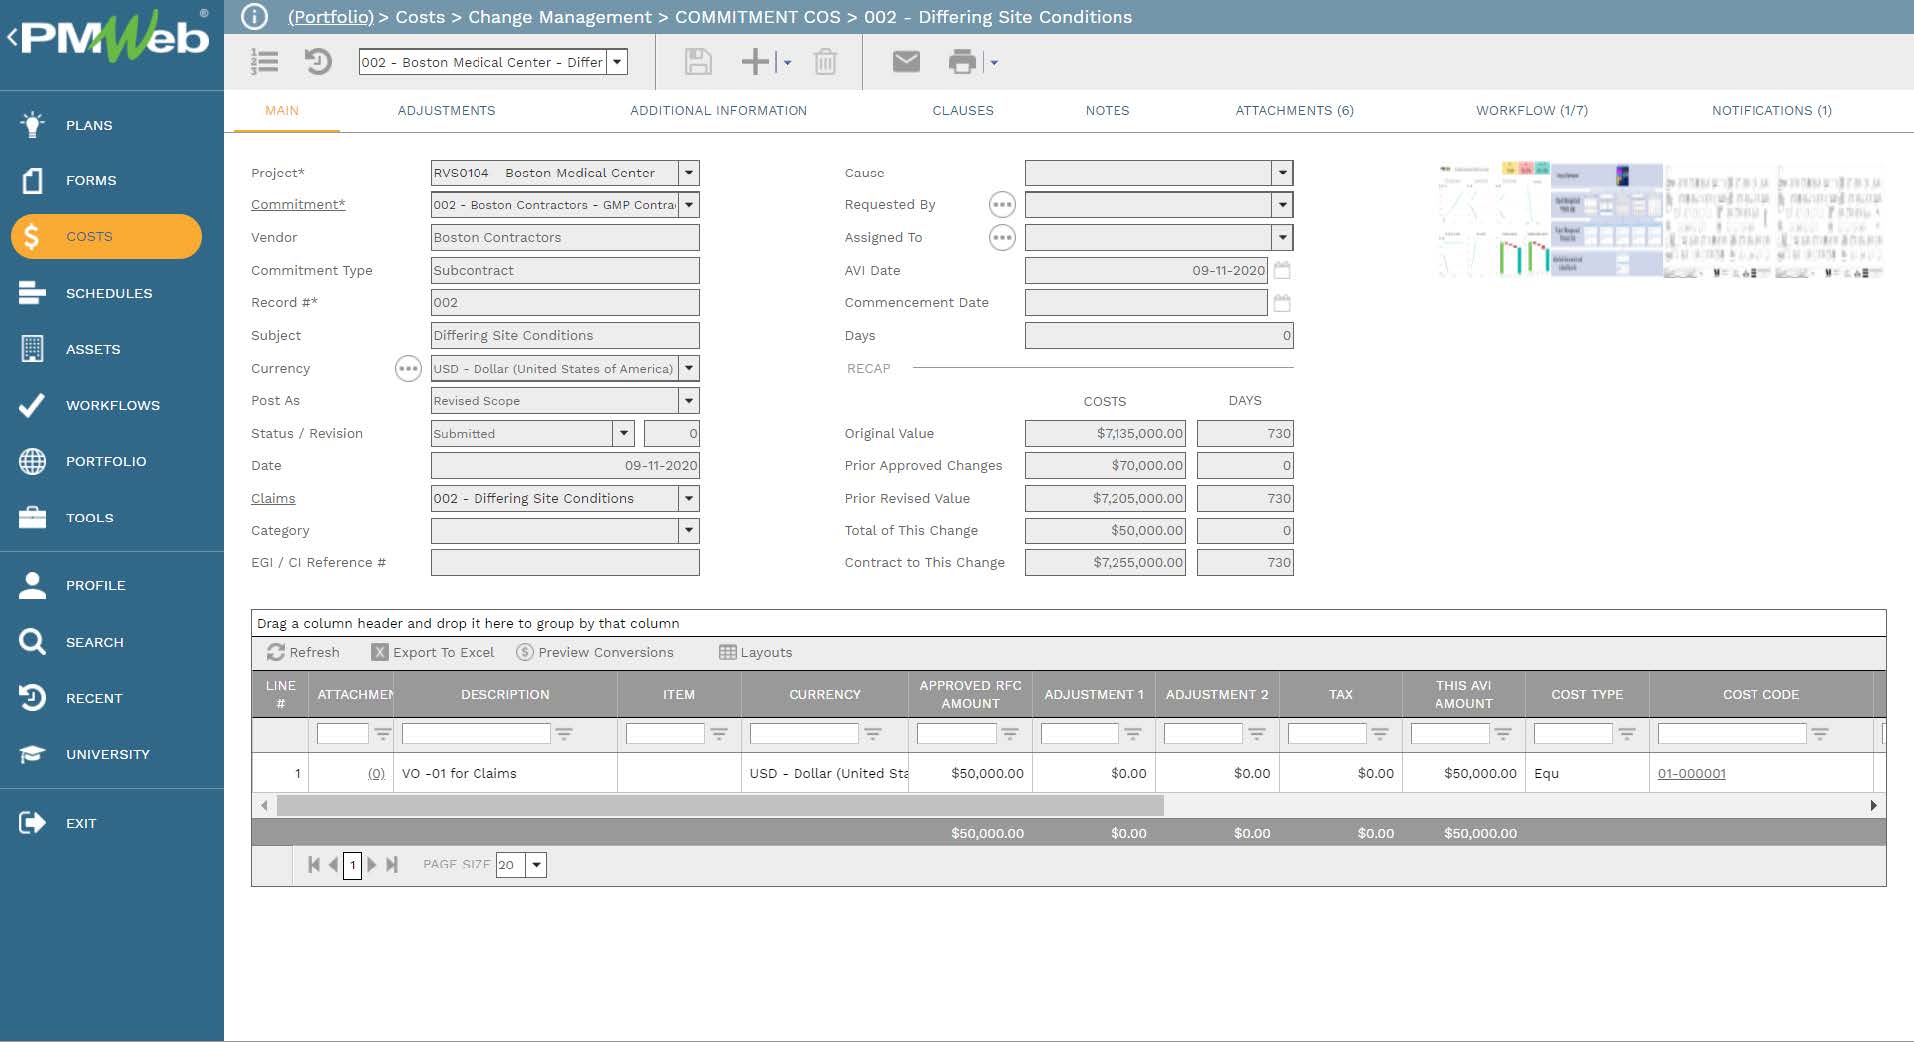This screenshot has width=1914, height=1042.
Task: Expand the Post As dropdown
Action: [688, 401]
